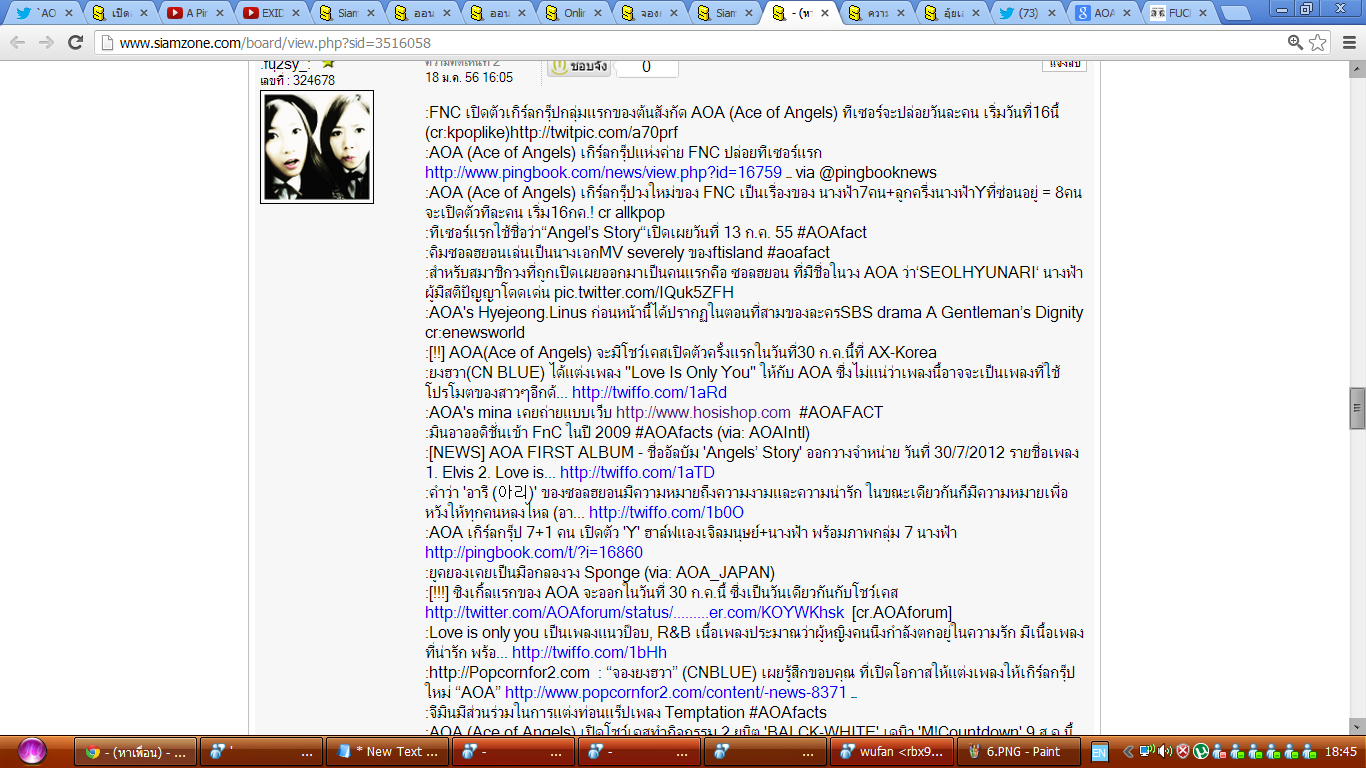
Task: Open the twitter.com/AOAforum status link
Action: coord(635,612)
